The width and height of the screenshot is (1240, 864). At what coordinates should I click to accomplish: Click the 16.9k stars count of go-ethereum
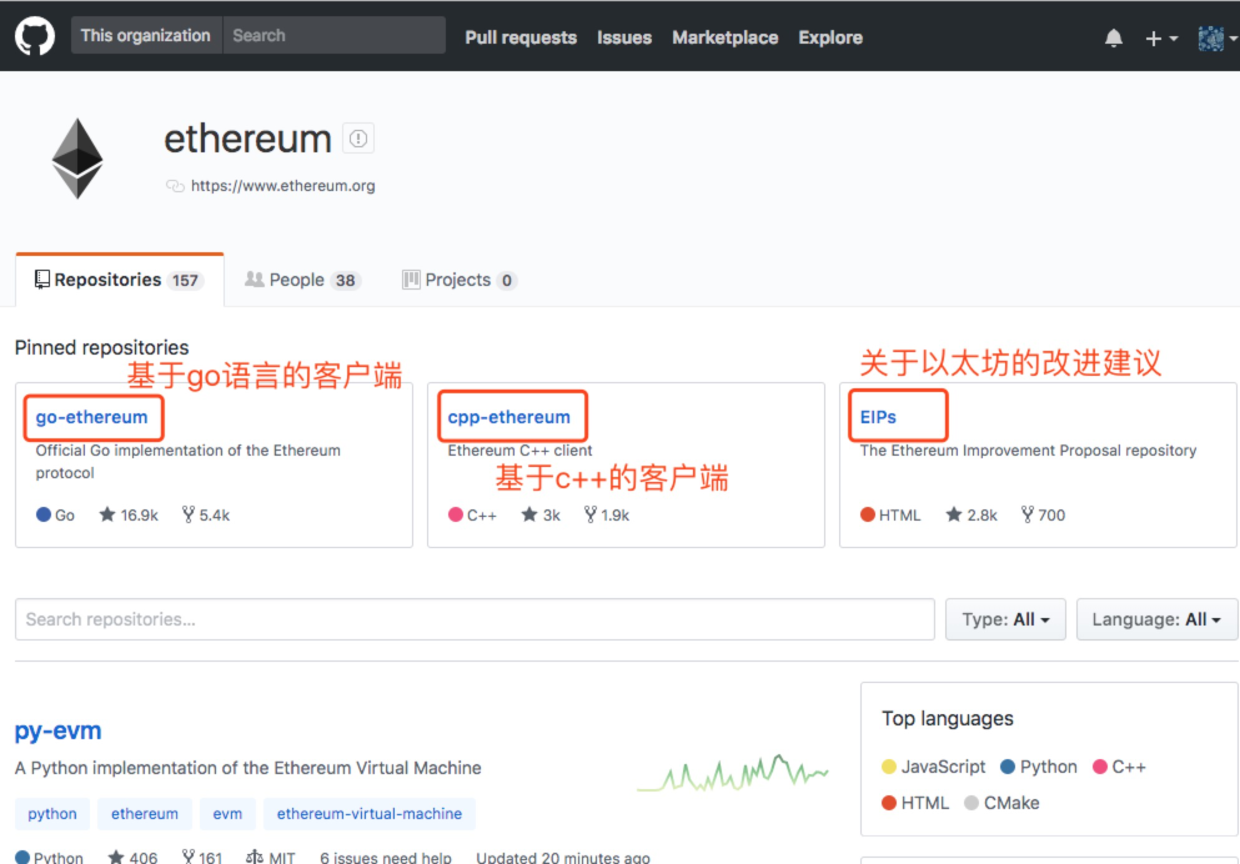tap(129, 515)
